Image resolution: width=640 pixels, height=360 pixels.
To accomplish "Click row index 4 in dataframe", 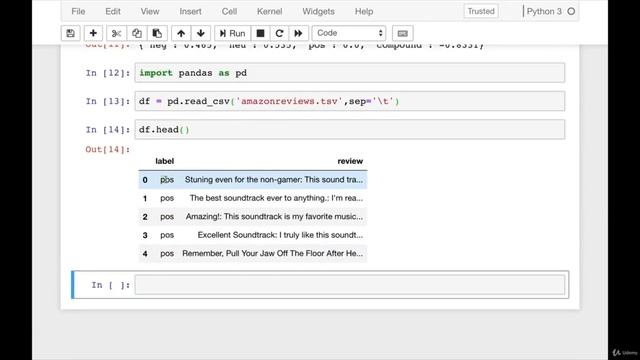I will tap(145, 254).
